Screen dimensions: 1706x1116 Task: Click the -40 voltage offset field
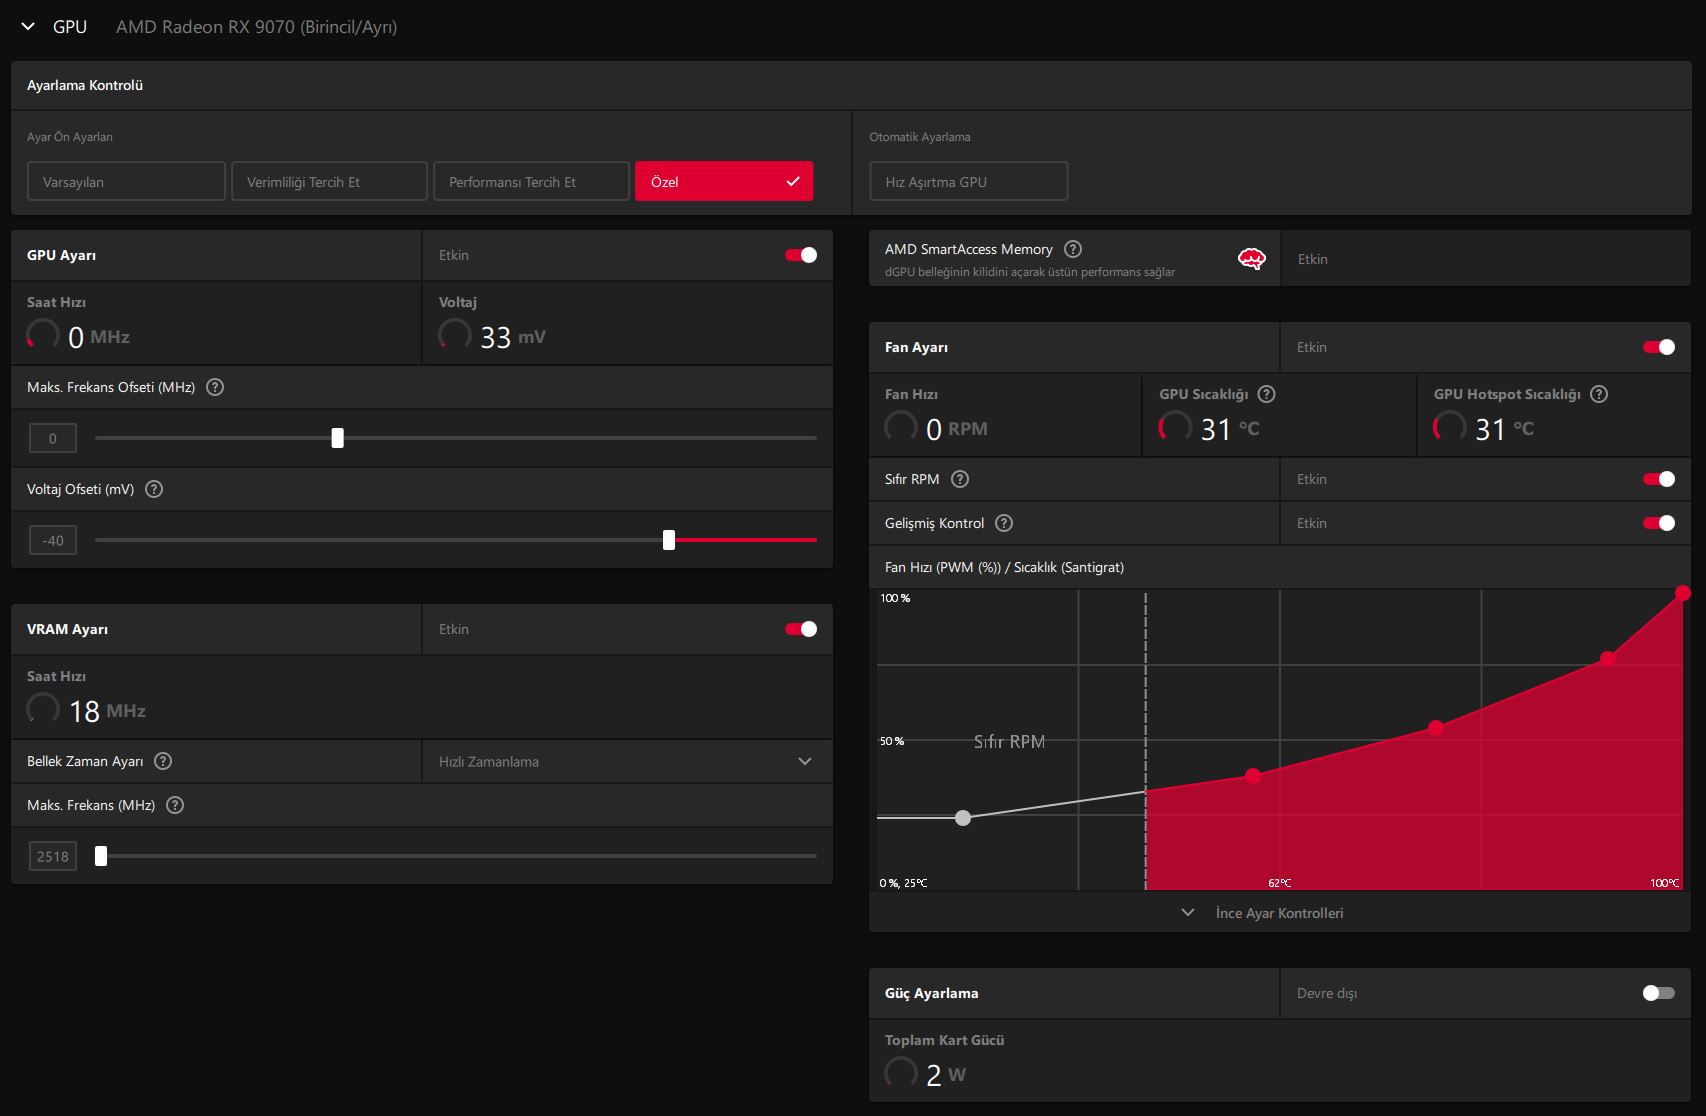pyautogui.click(x=53, y=540)
